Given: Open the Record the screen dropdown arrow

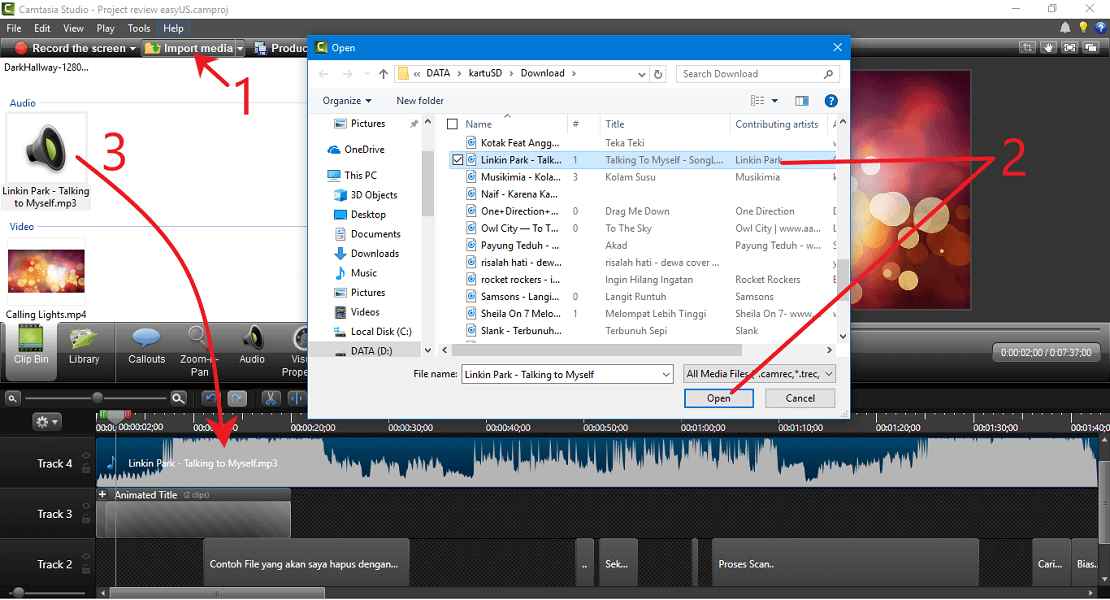Looking at the screenshot, I should point(132,48).
